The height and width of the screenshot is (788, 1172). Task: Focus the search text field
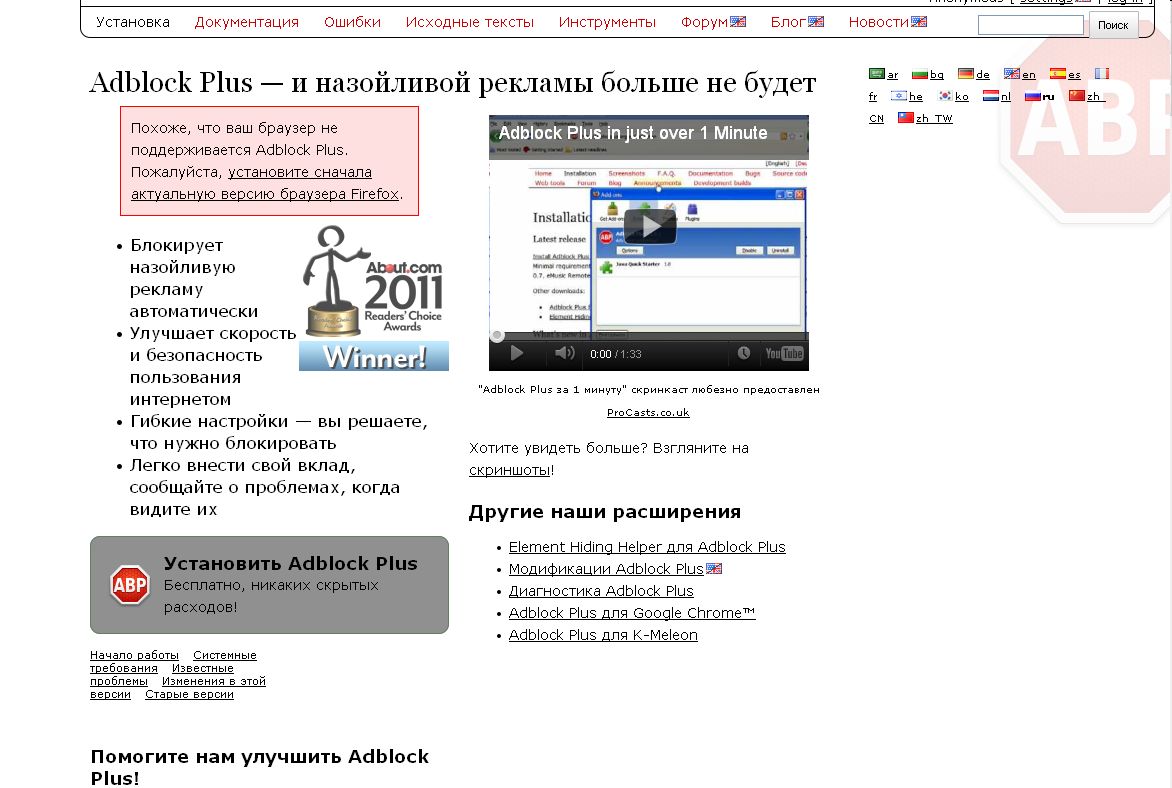[x=1031, y=25]
